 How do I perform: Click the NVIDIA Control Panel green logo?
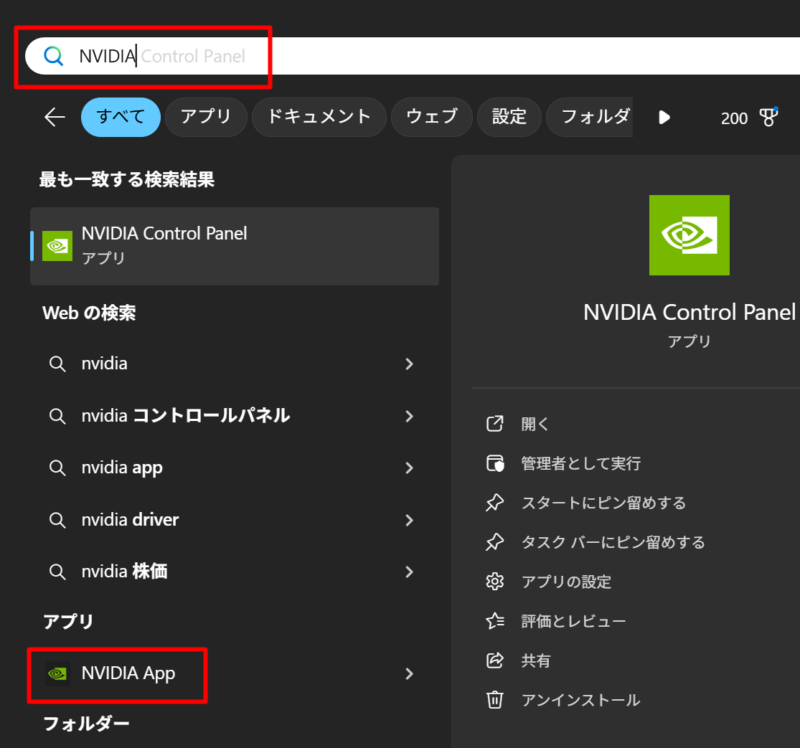(x=689, y=235)
